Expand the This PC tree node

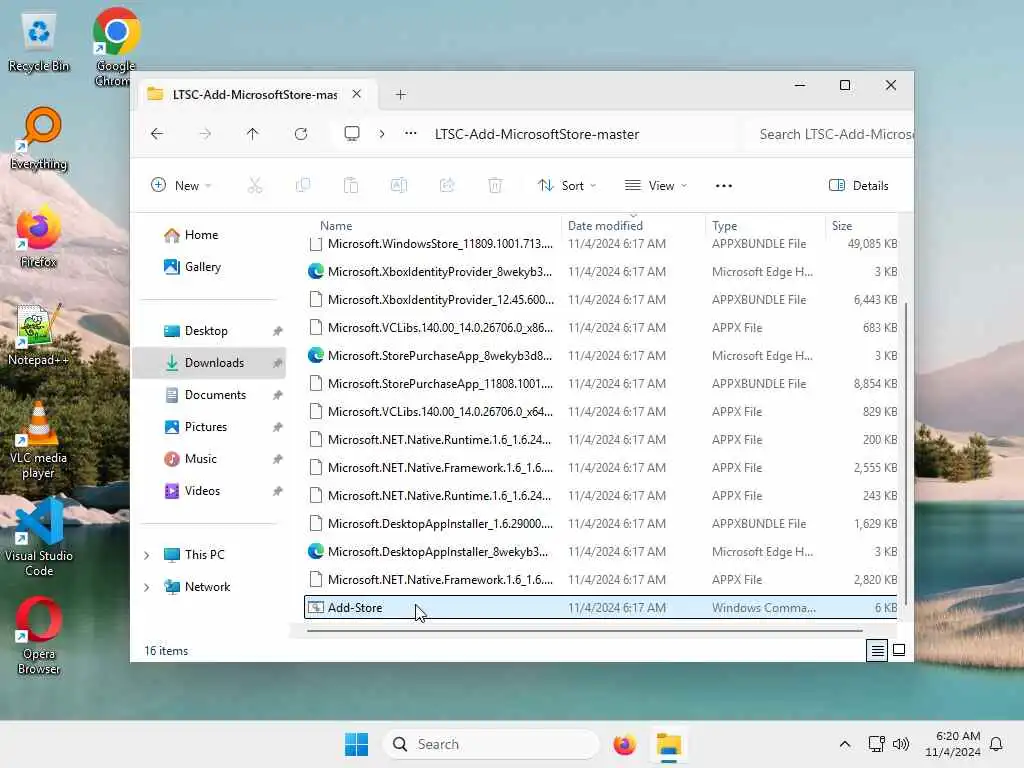147,555
